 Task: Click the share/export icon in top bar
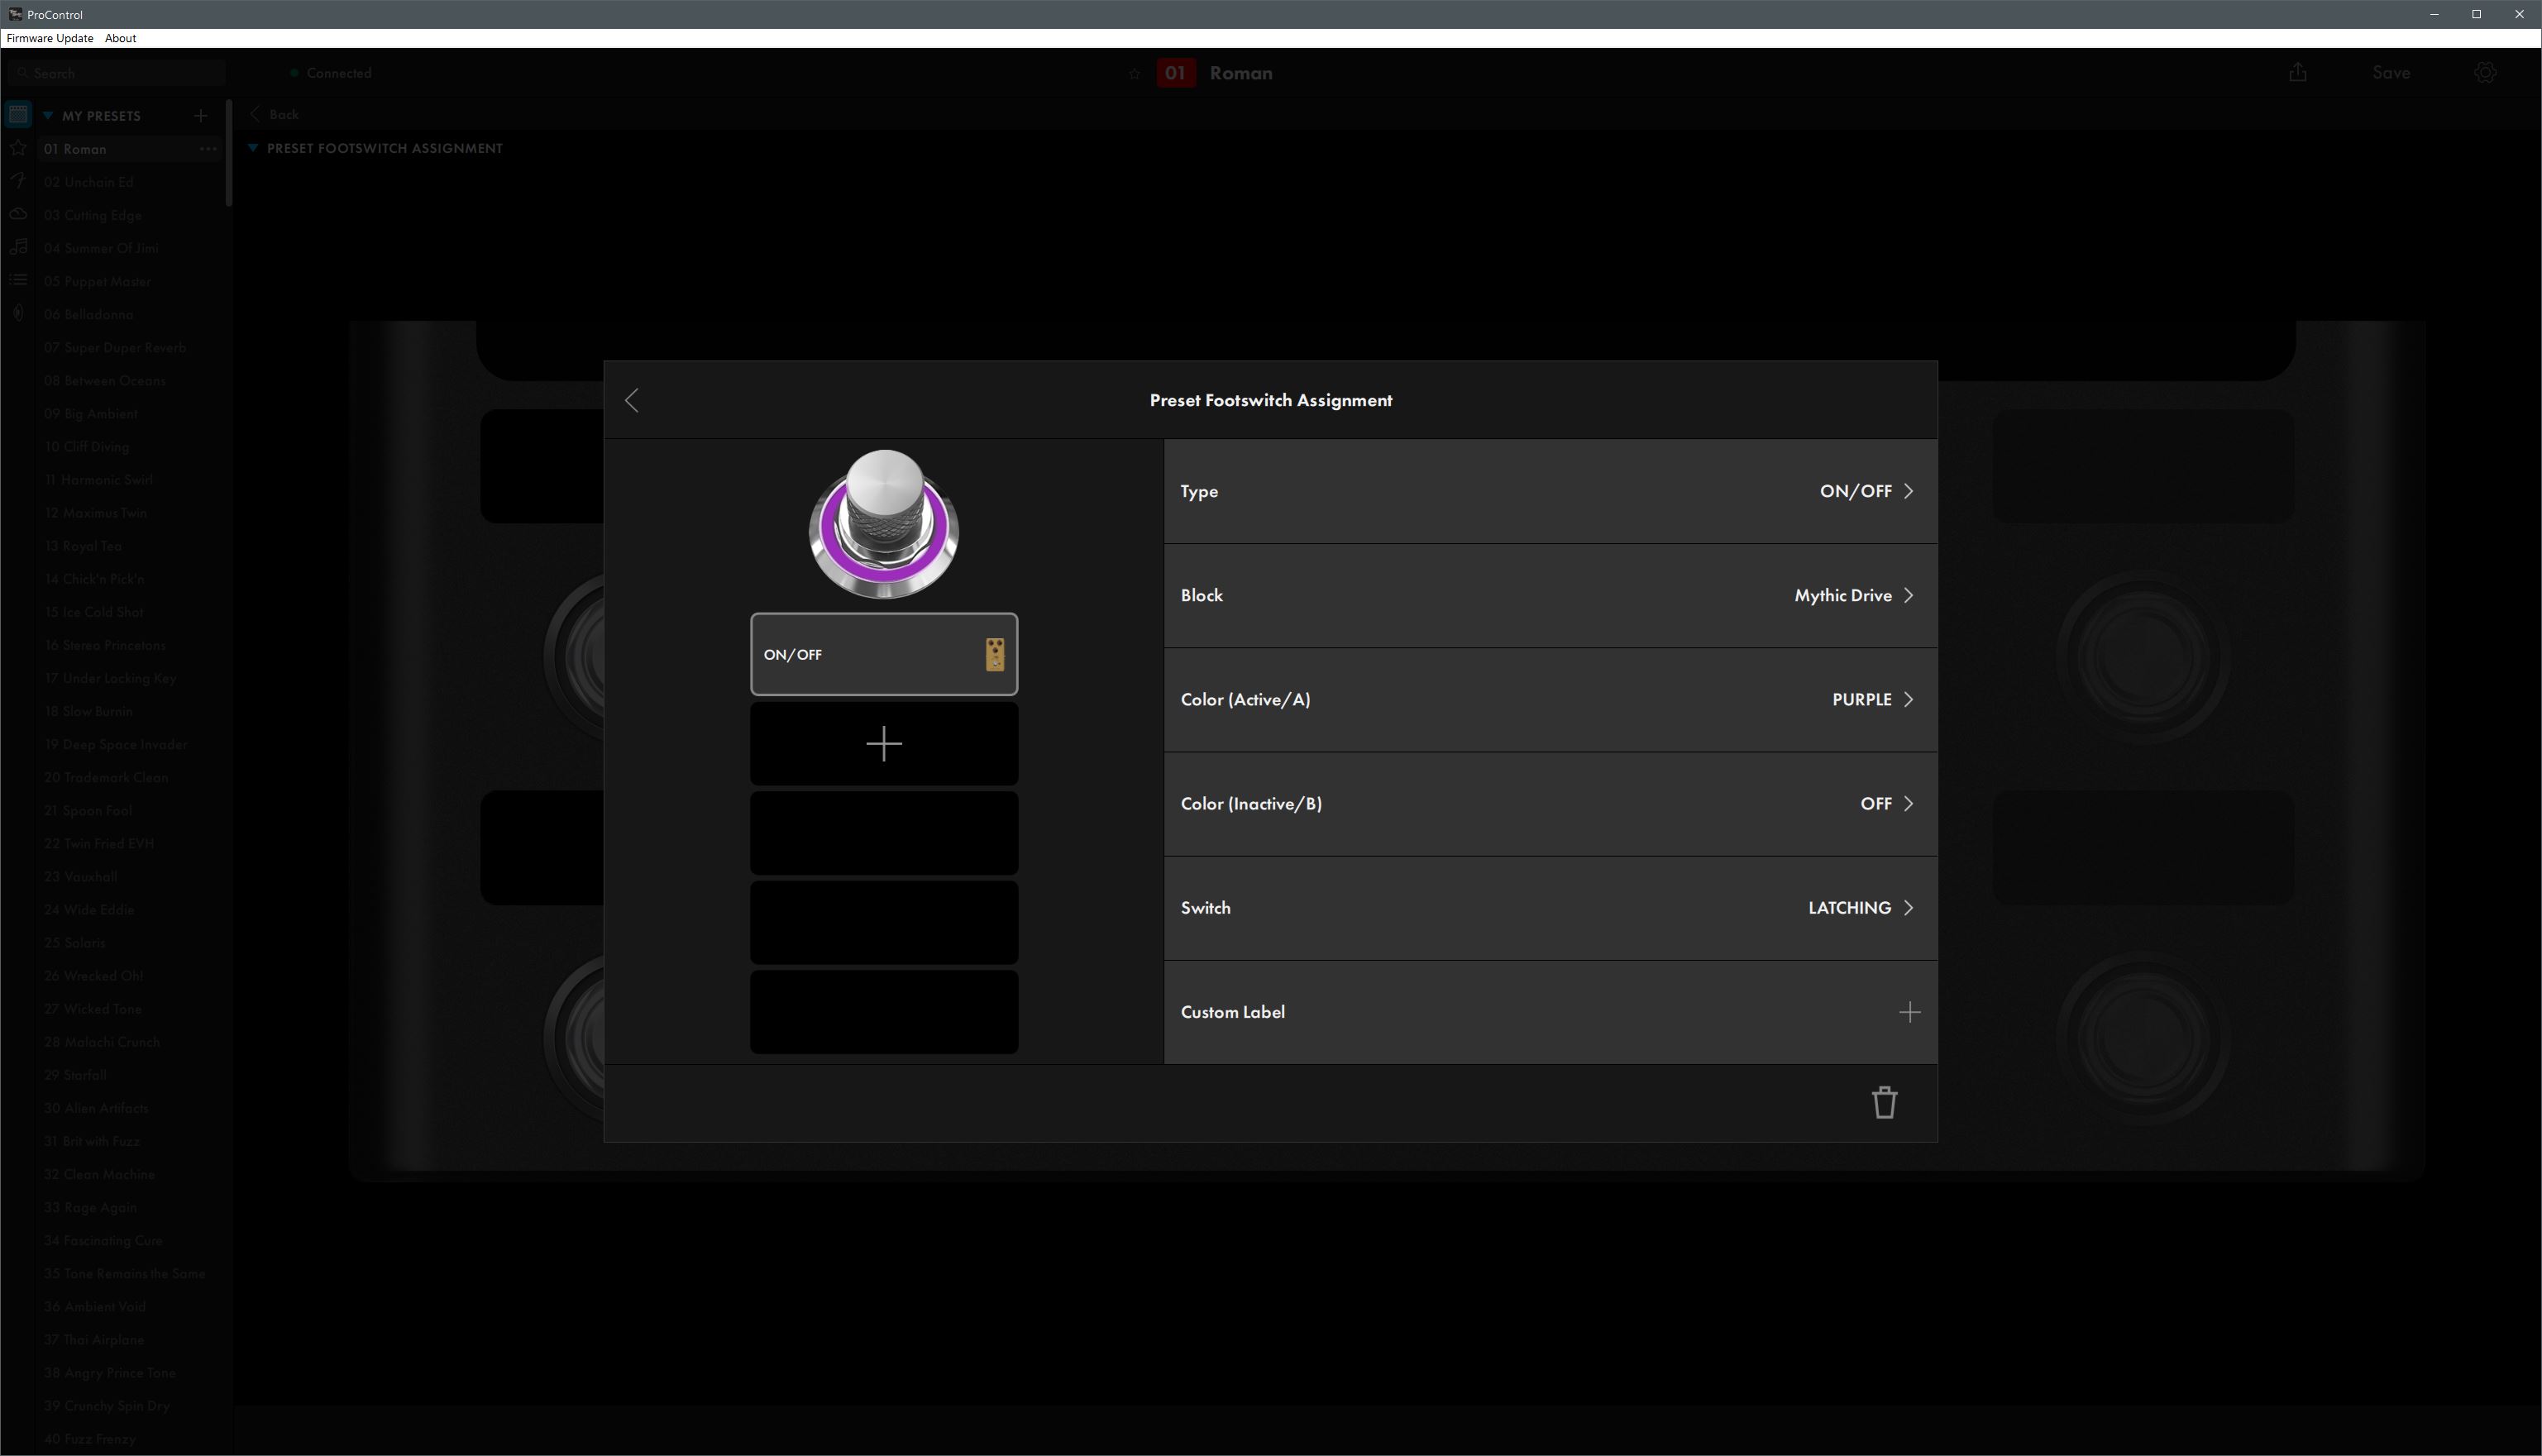(2298, 72)
